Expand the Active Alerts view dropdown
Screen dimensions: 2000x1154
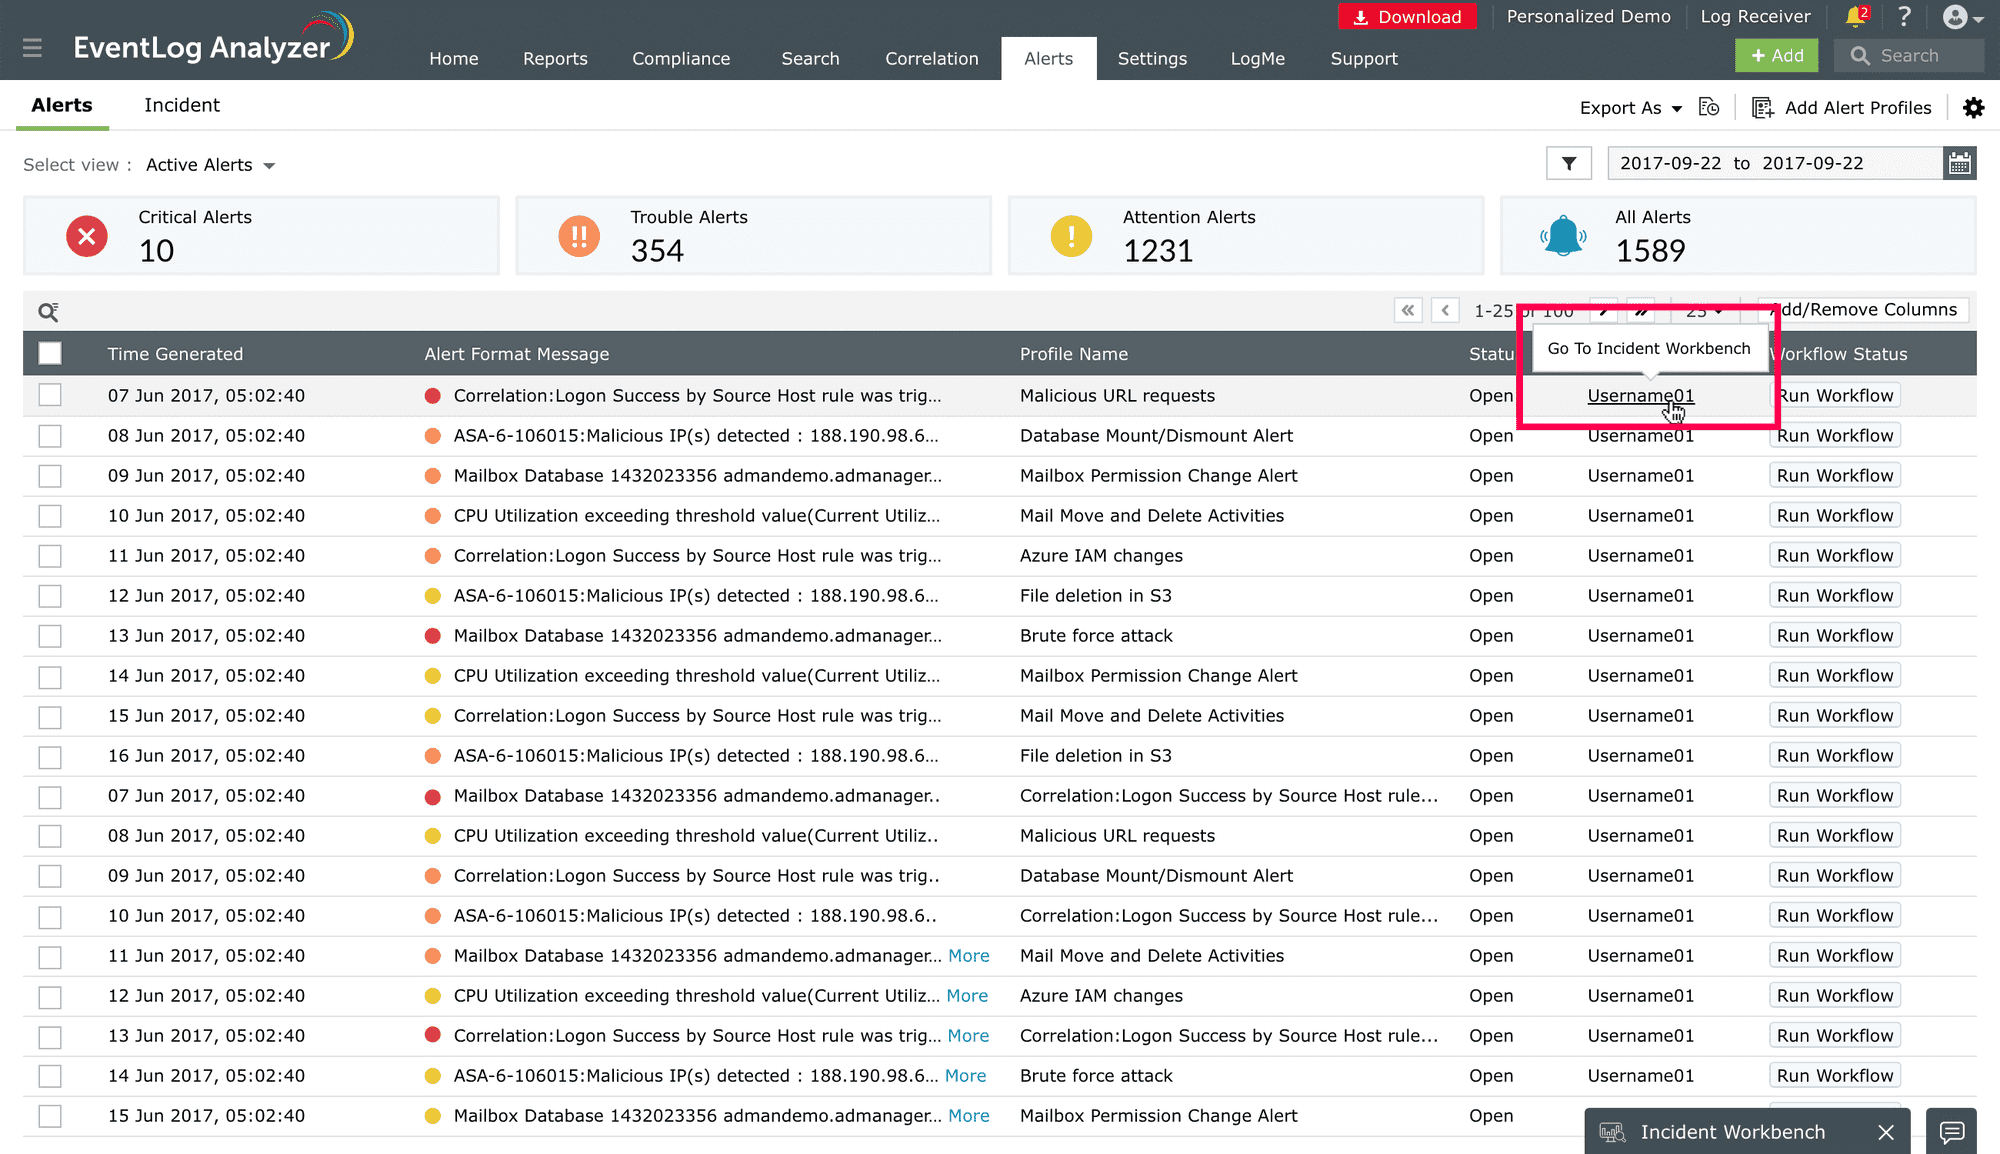pos(211,165)
